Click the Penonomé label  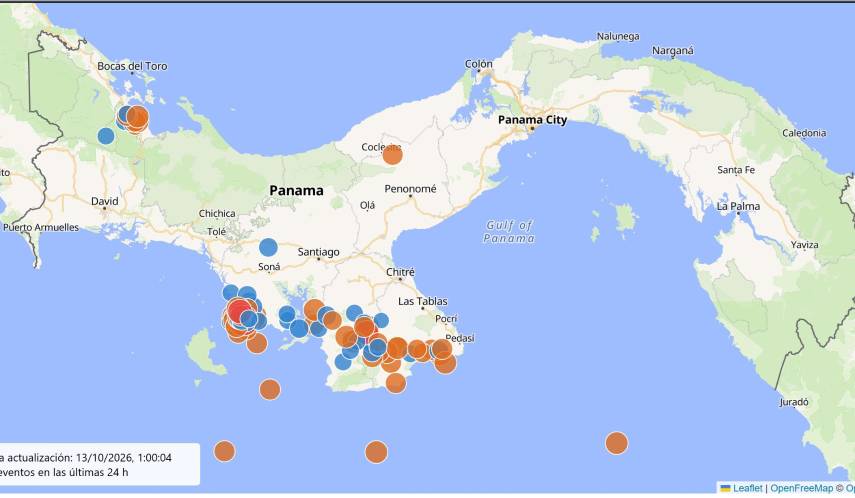410,189
